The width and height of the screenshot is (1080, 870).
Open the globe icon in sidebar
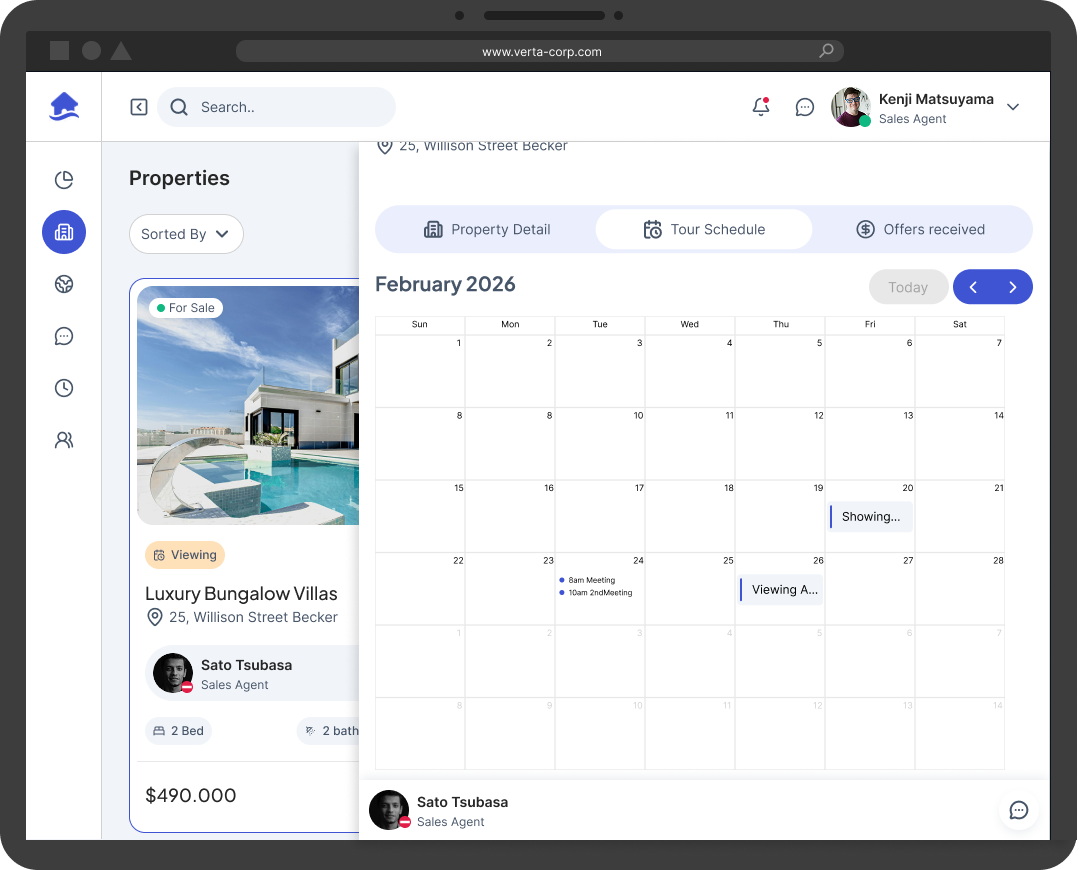[x=64, y=284]
